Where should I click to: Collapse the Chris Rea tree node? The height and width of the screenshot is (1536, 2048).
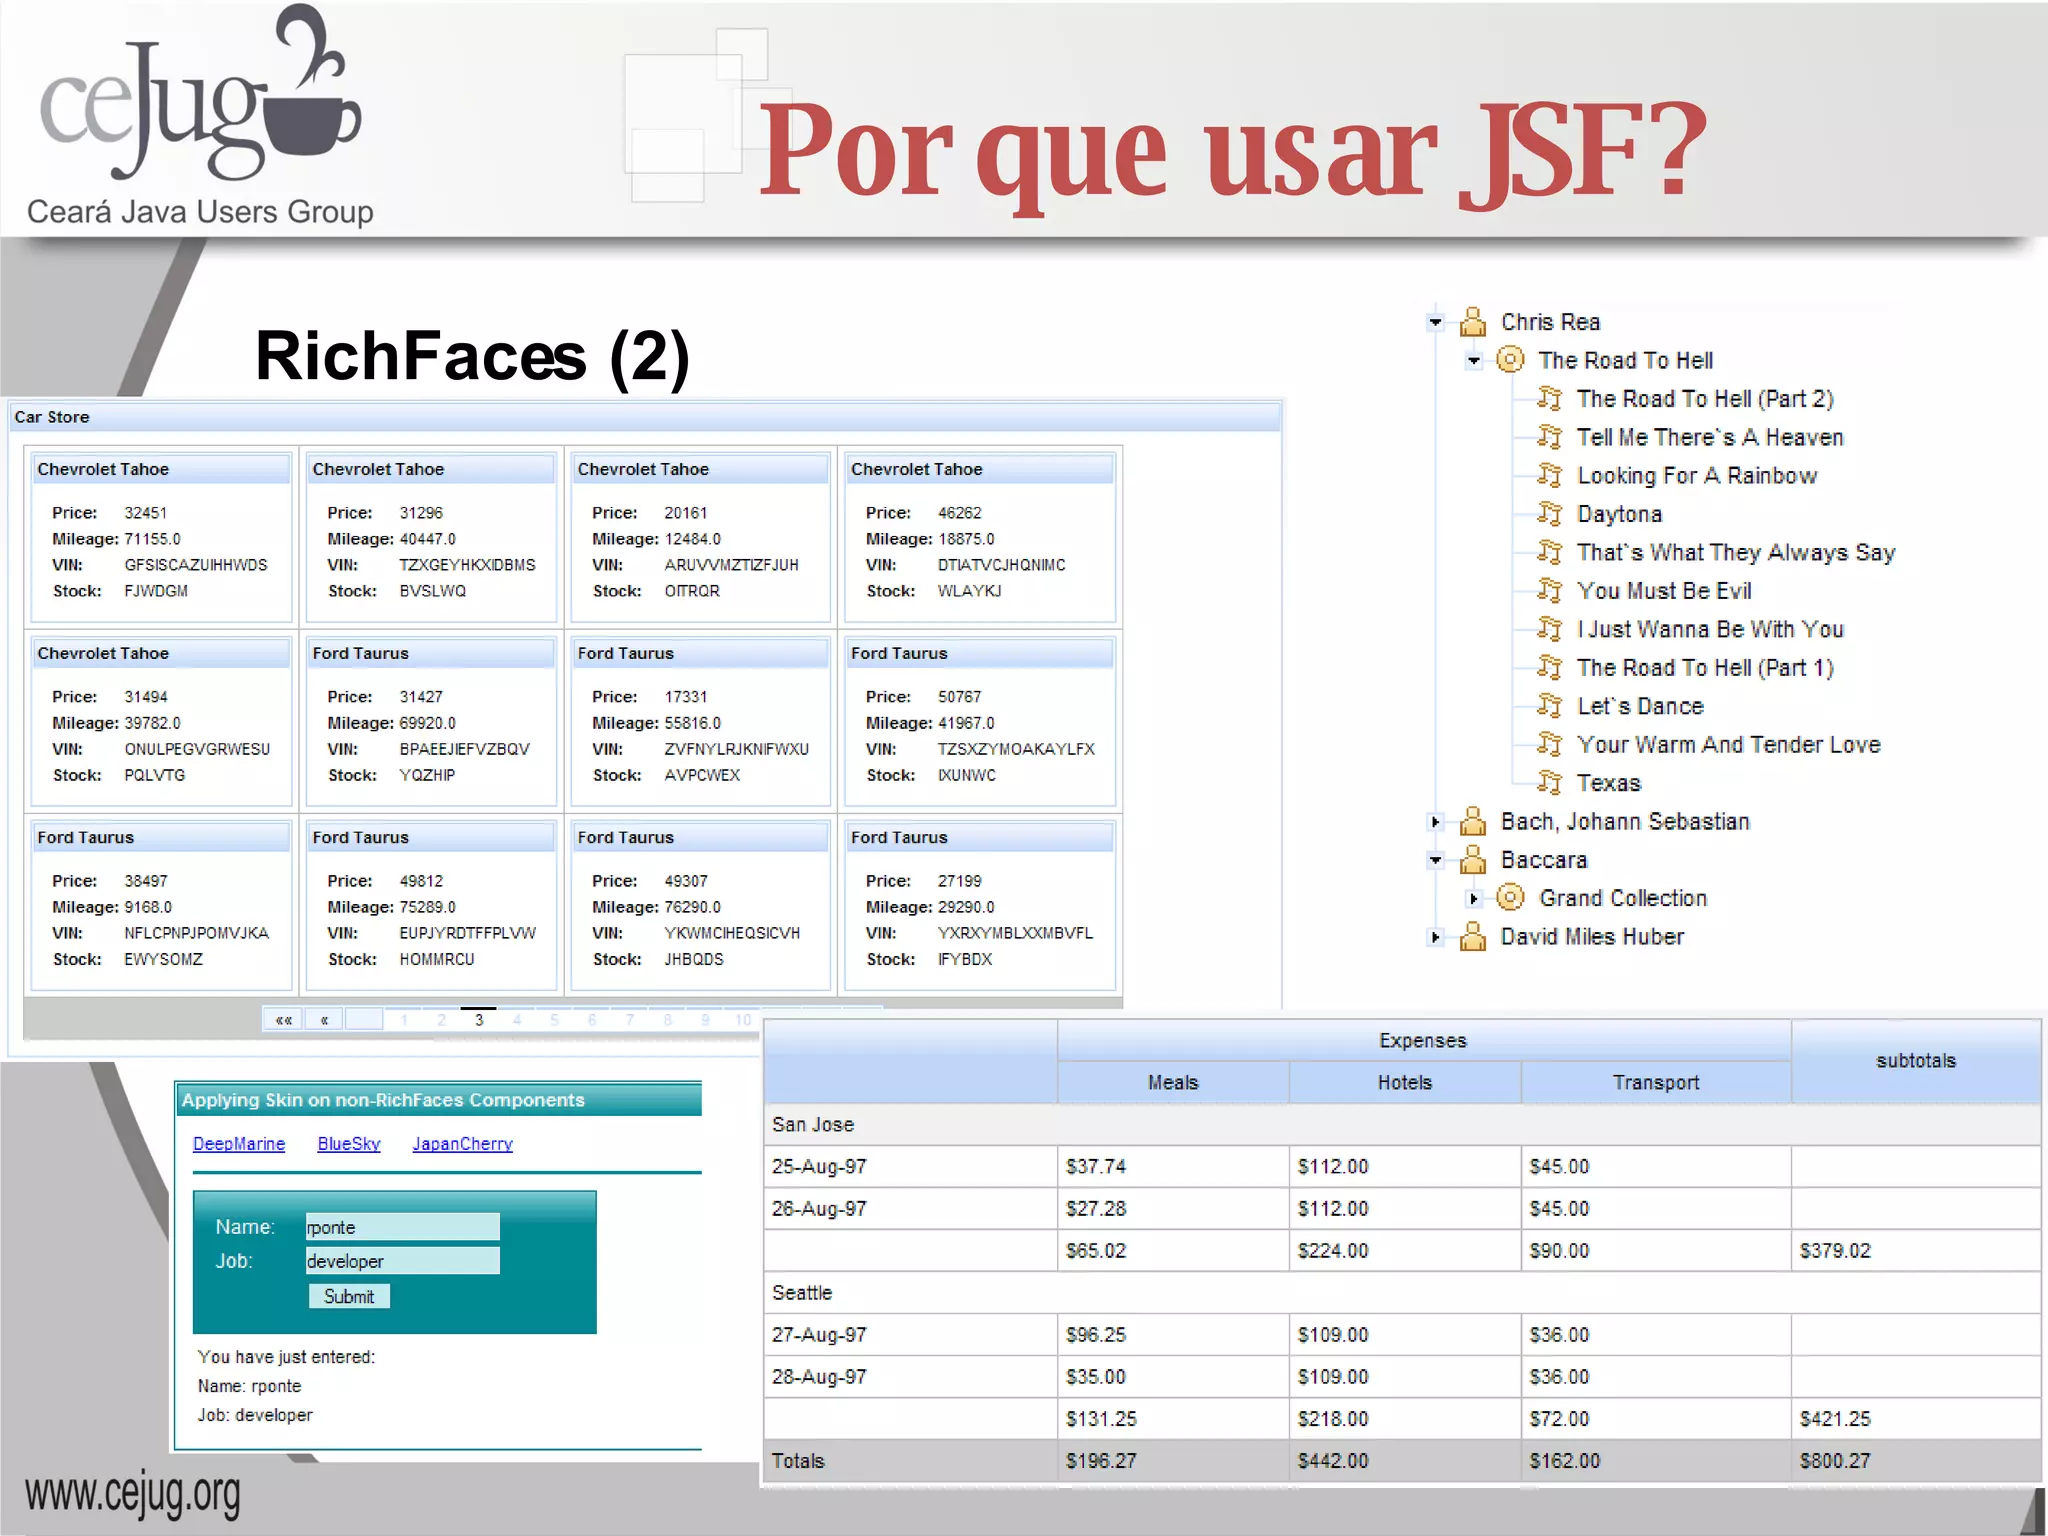click(1435, 322)
